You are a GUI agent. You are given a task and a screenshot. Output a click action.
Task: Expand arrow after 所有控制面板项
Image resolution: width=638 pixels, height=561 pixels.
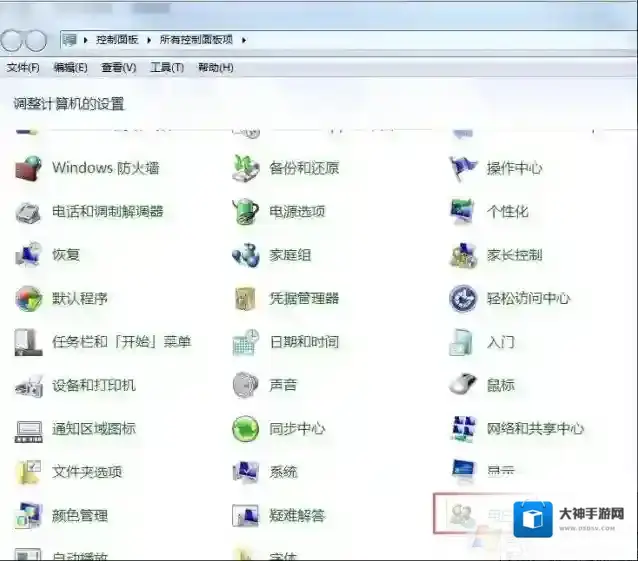point(244,40)
